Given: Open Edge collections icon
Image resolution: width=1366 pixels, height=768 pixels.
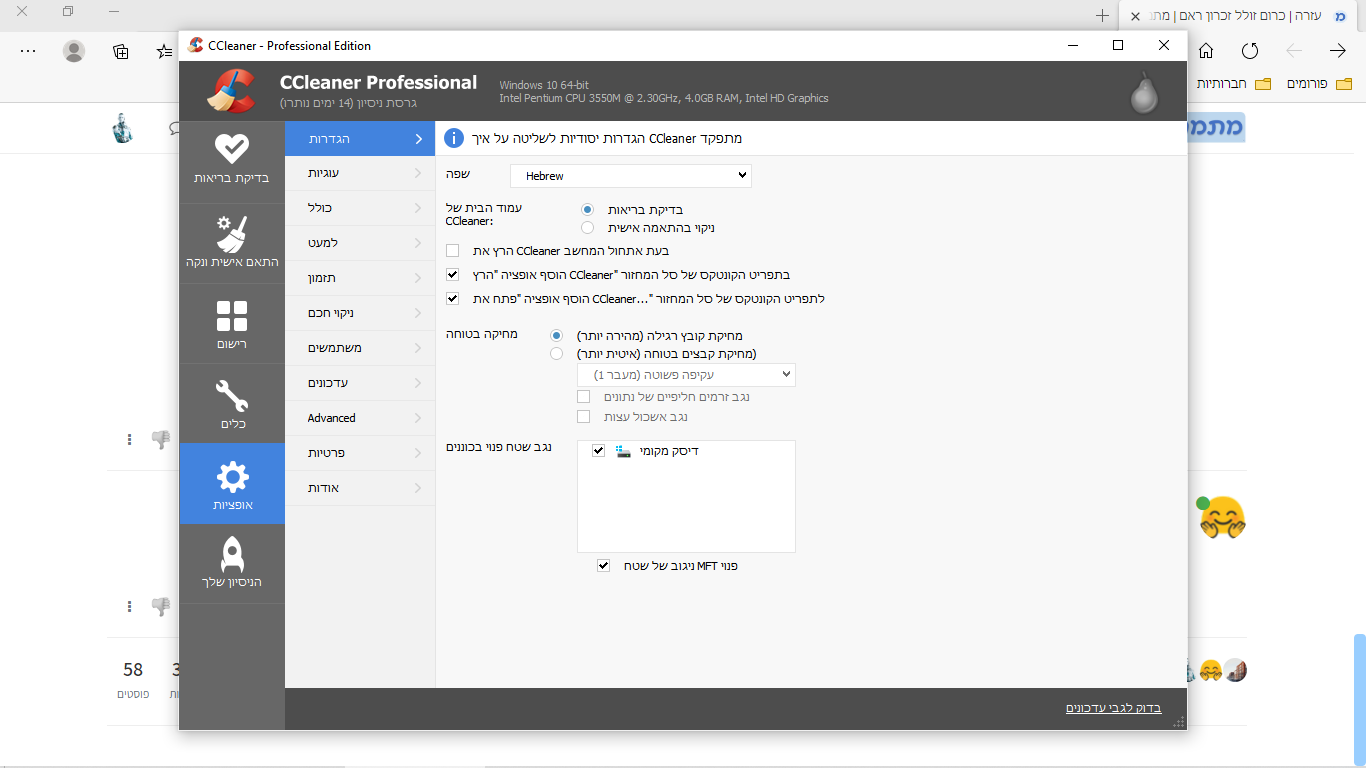Looking at the screenshot, I should click(x=120, y=51).
